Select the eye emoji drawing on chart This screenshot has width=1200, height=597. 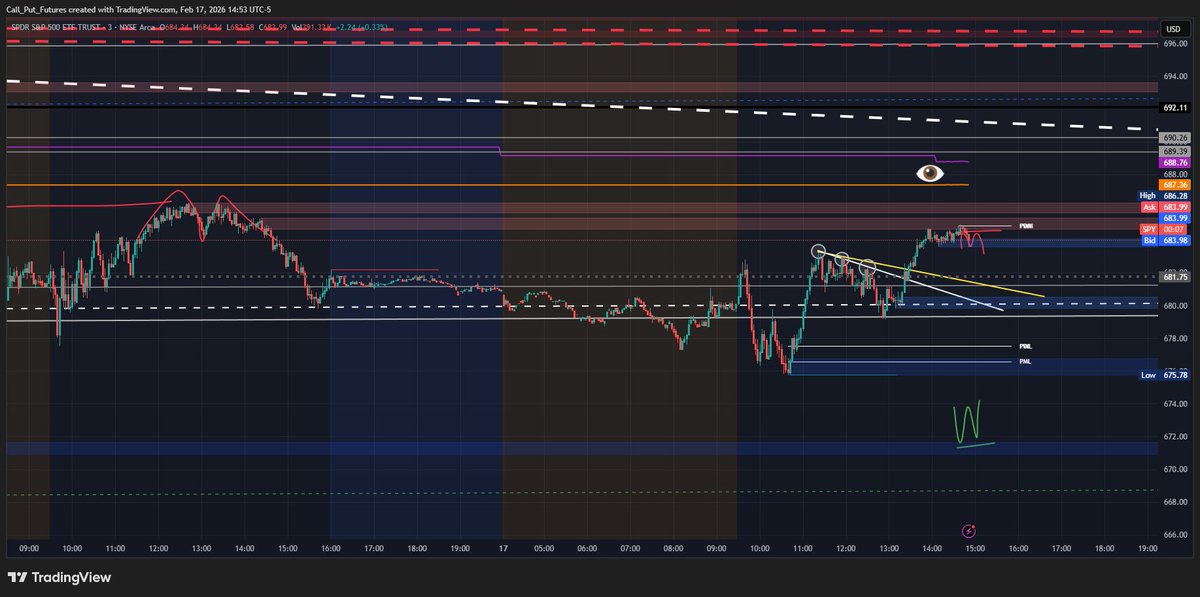click(x=930, y=173)
